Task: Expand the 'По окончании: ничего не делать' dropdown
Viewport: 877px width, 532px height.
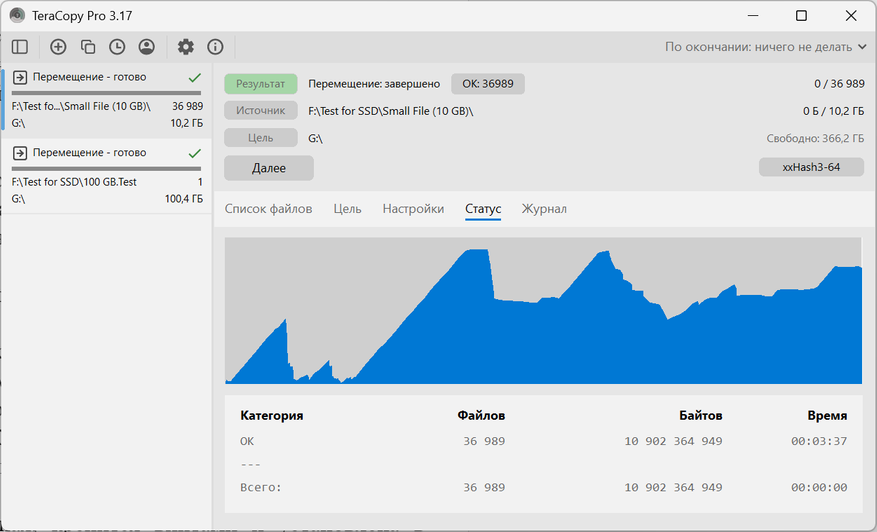Action: pyautogui.click(x=766, y=47)
